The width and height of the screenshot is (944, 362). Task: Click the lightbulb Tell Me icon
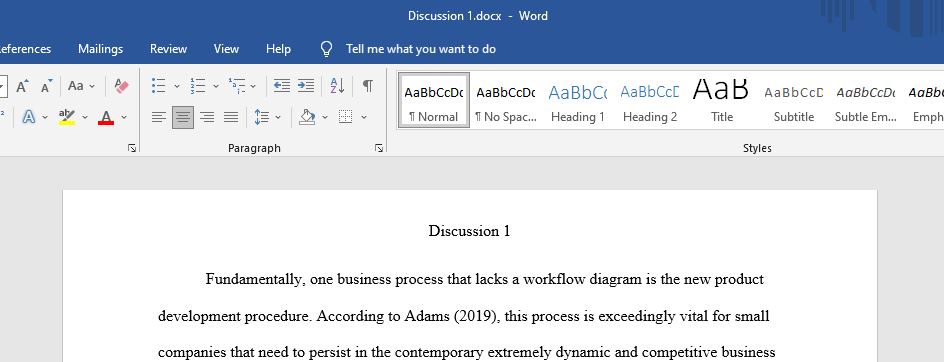[326, 49]
